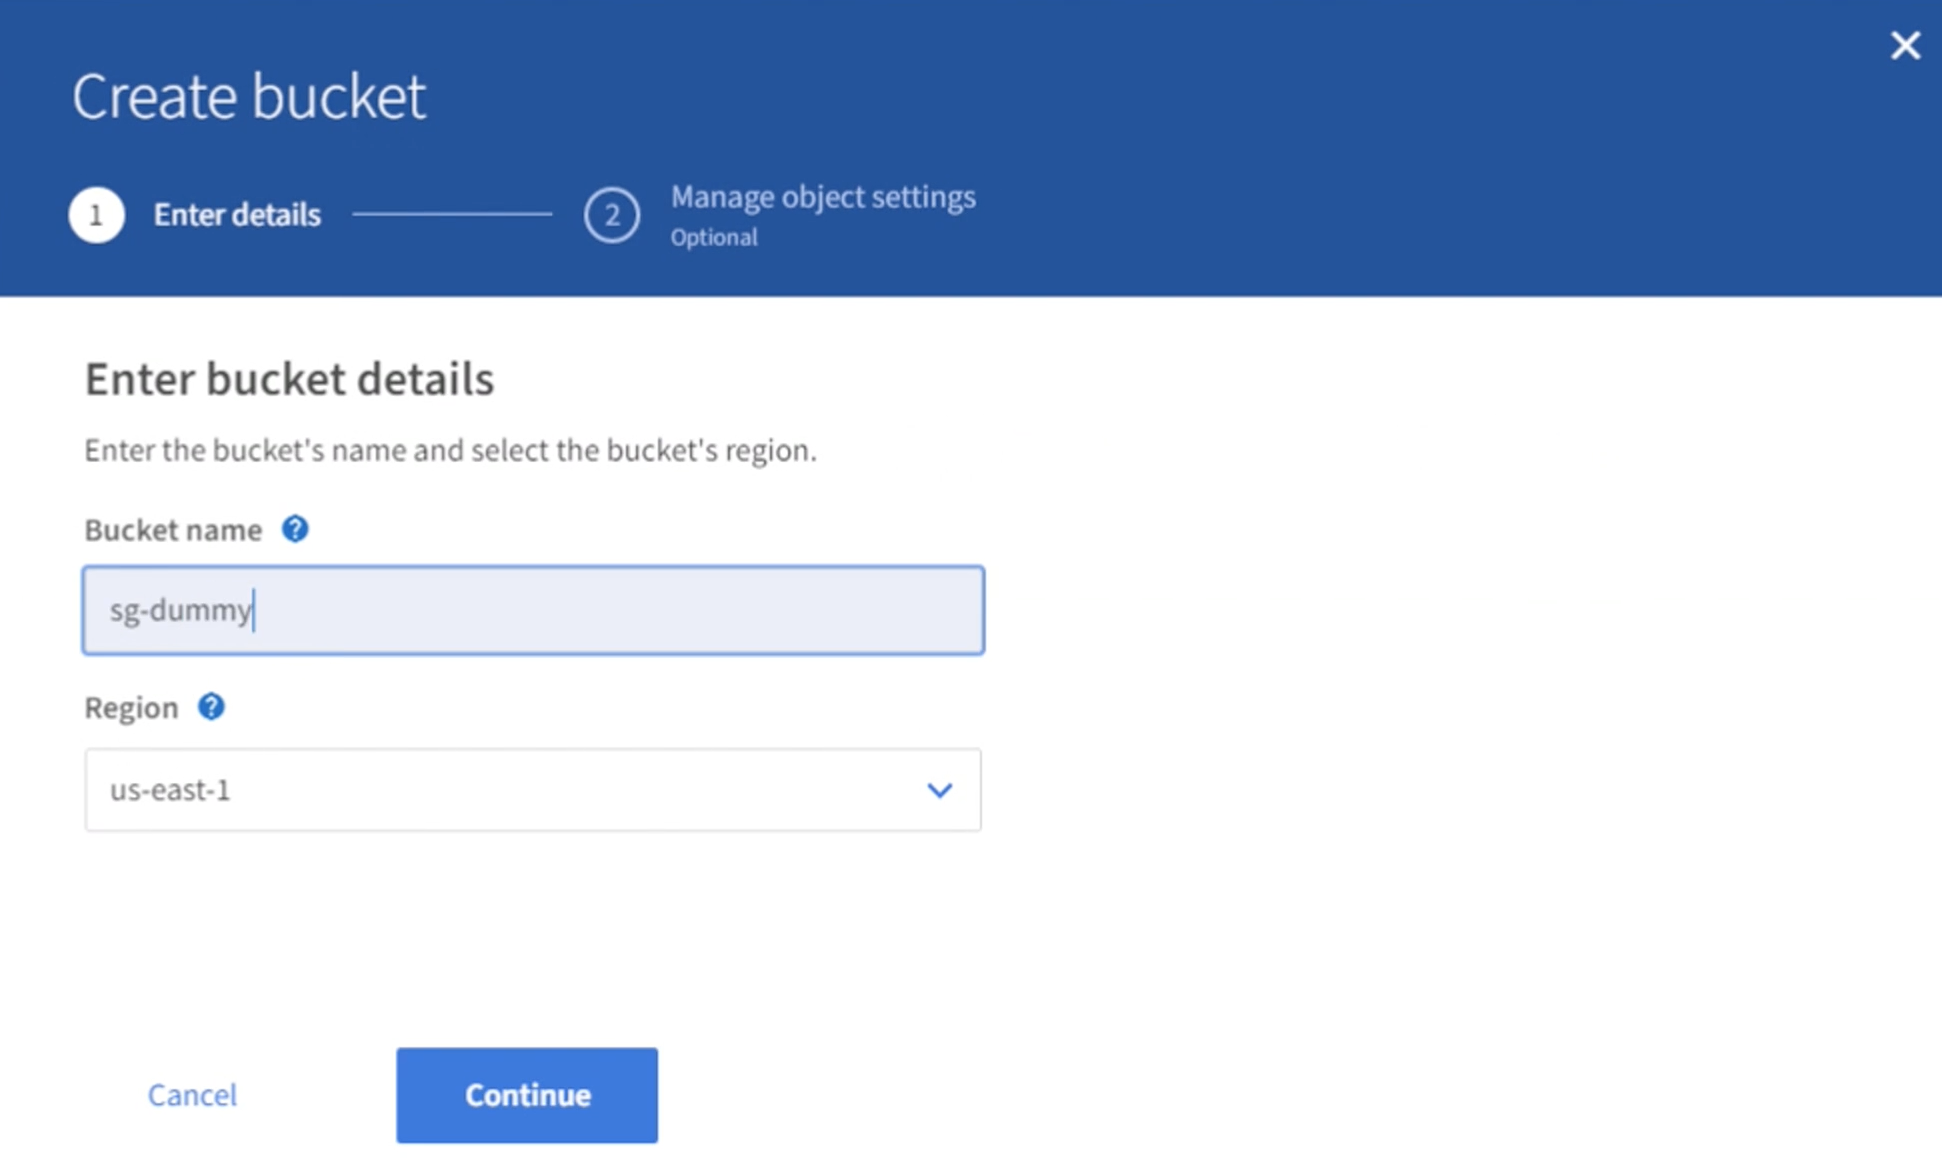Click the step 1 circle indicator

96,215
